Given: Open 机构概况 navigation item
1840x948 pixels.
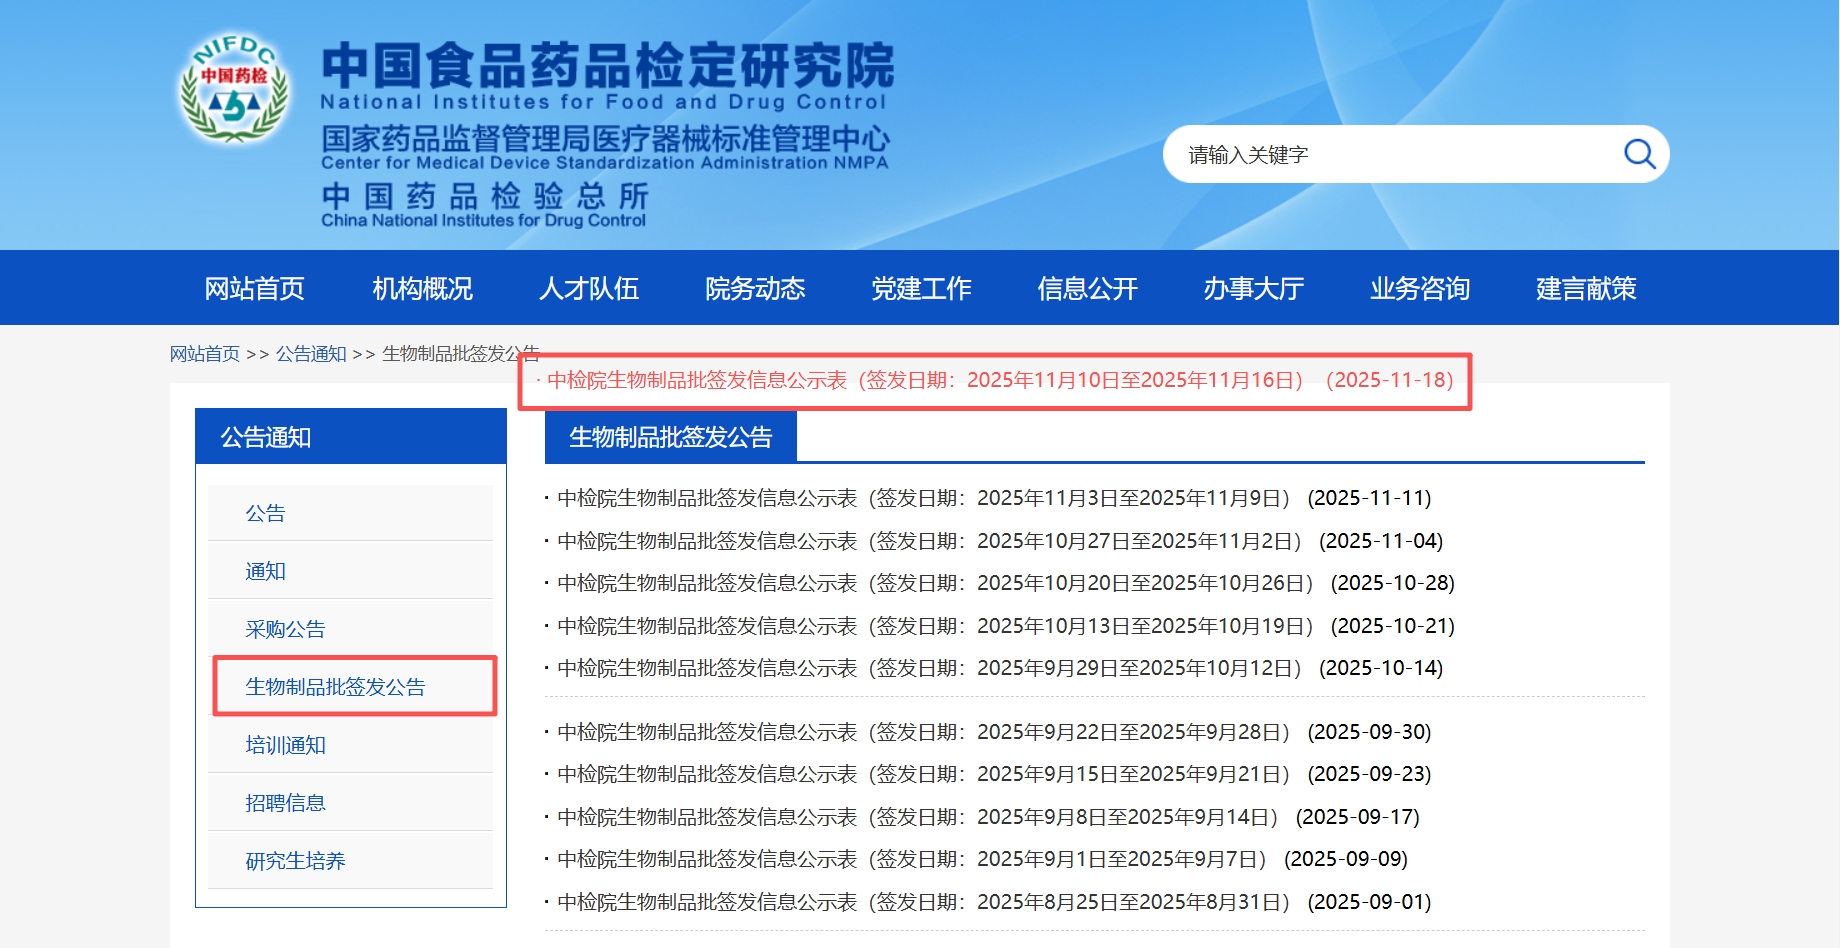Looking at the screenshot, I should pos(422,288).
